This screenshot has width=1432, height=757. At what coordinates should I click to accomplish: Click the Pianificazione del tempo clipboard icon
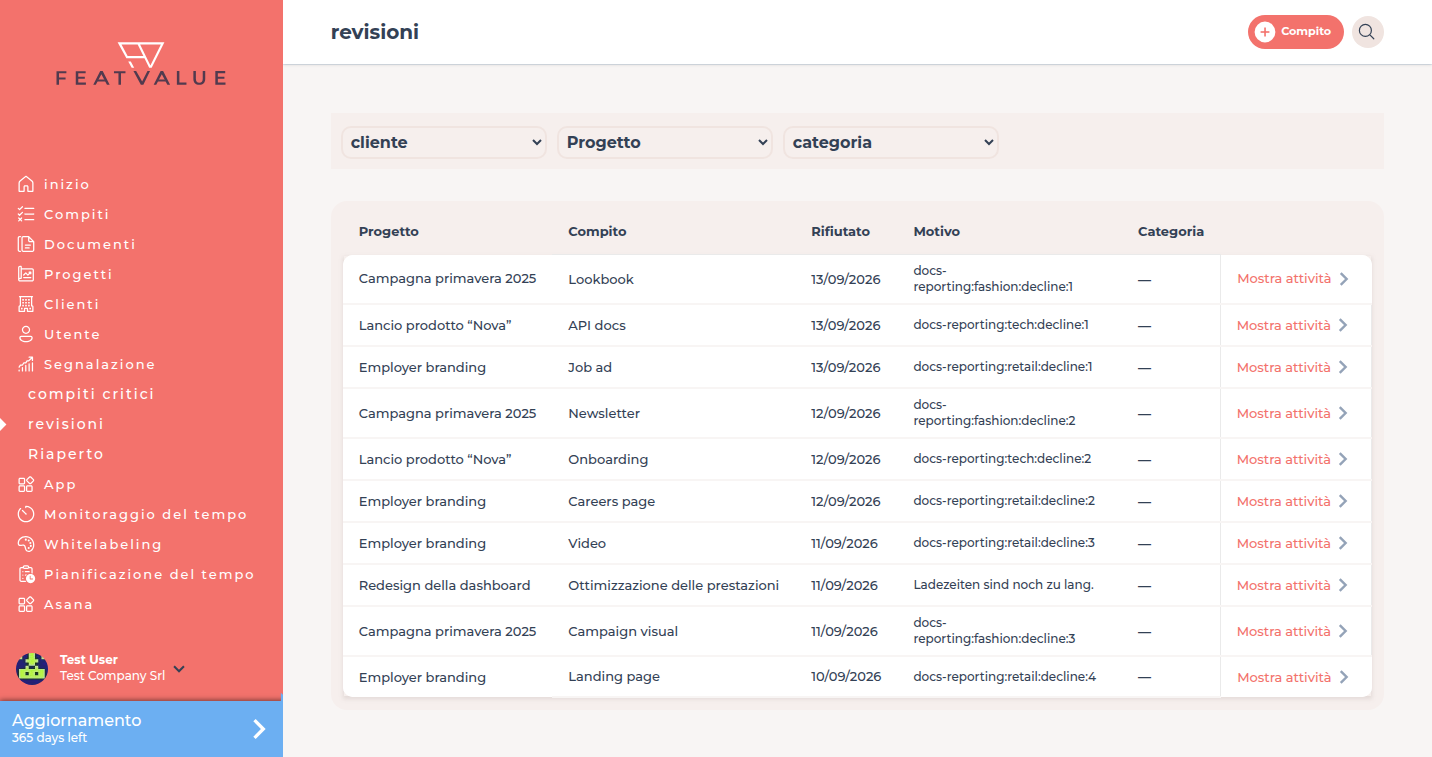pos(26,574)
